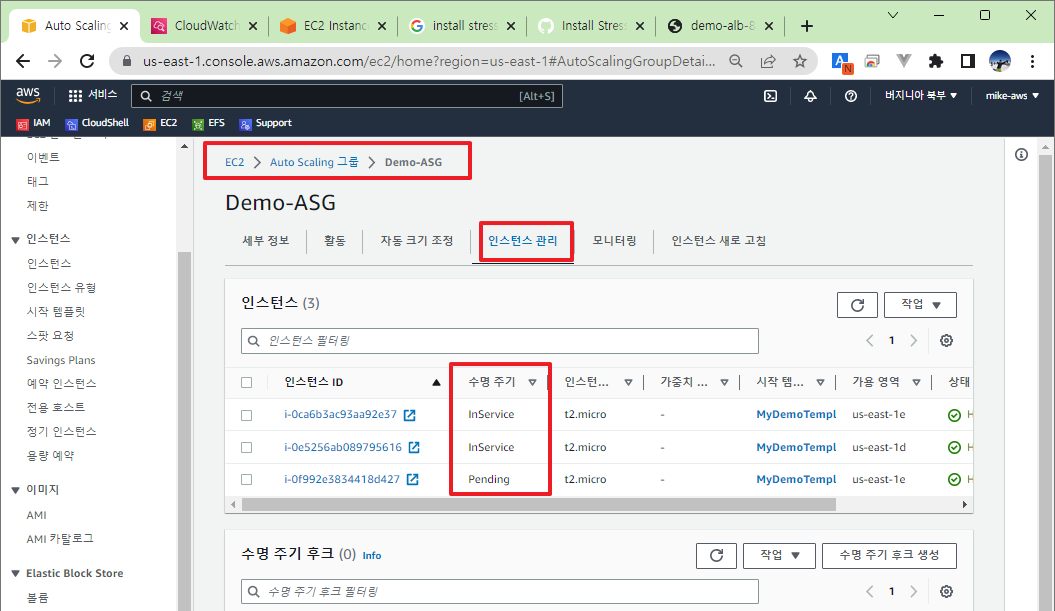The width and height of the screenshot is (1055, 611).
Task: Sort by 가용 영역 column arrow
Action: [916, 382]
